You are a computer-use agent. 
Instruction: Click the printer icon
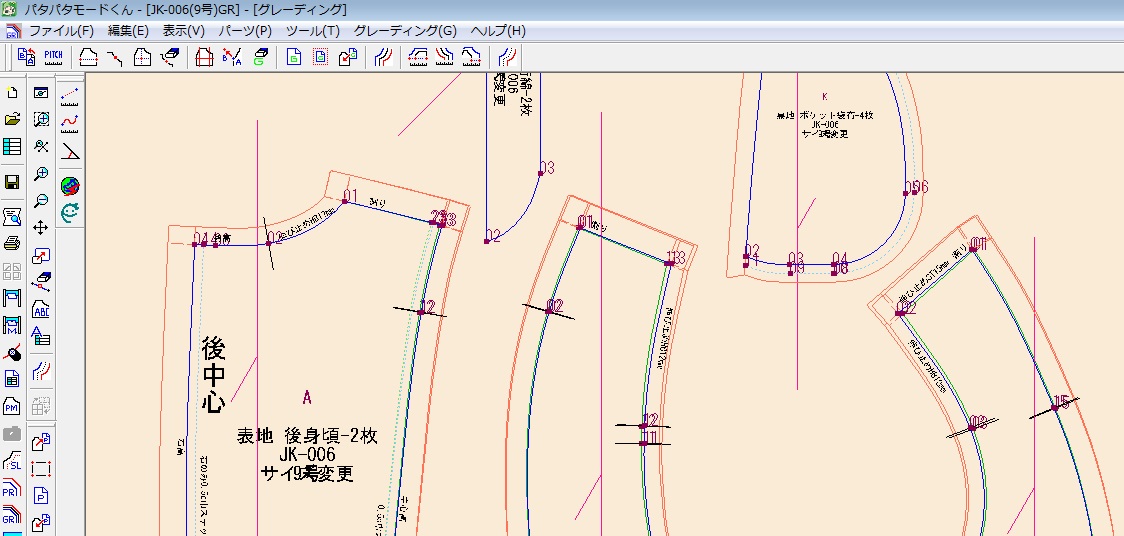click(x=13, y=243)
